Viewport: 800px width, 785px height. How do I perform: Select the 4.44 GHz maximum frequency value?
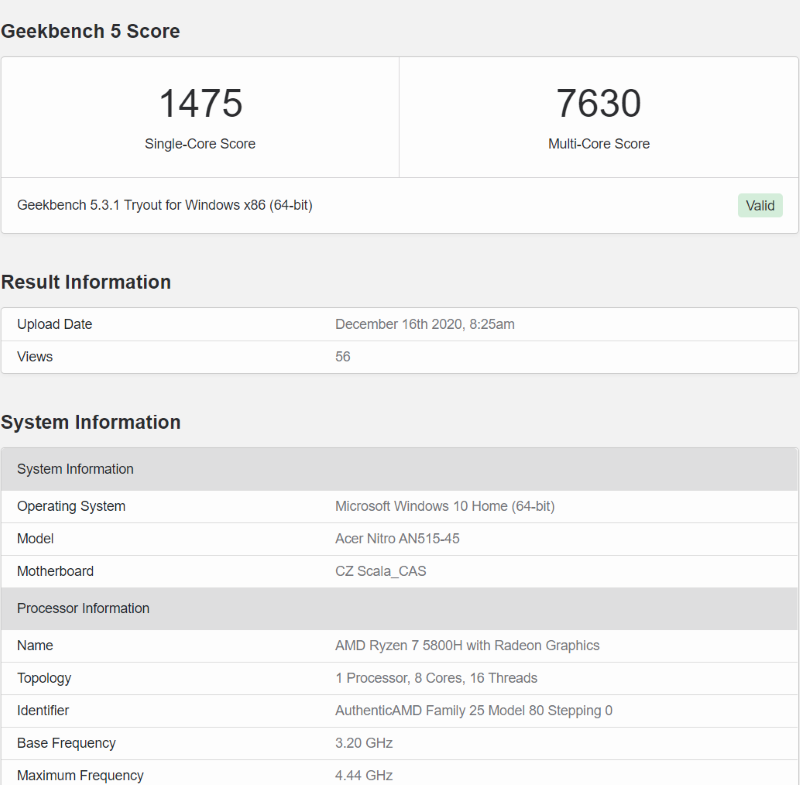click(x=364, y=776)
